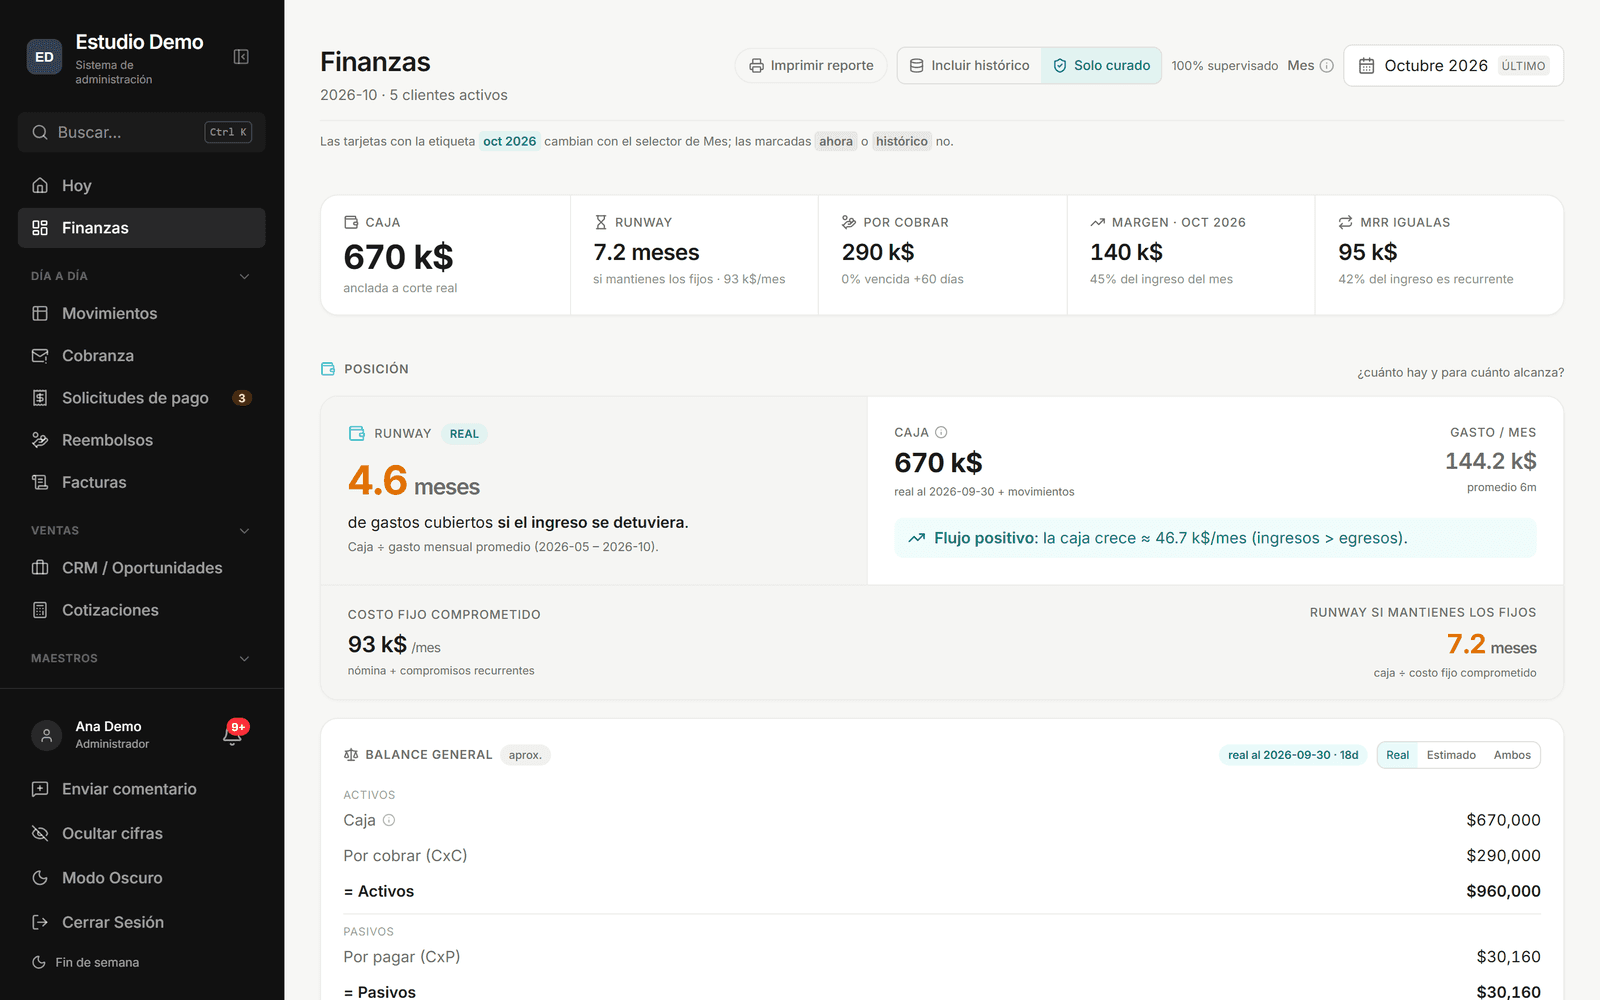Click the 144.2 k$ gasto value
Screen dimensions: 1600x1000
tap(1490, 461)
